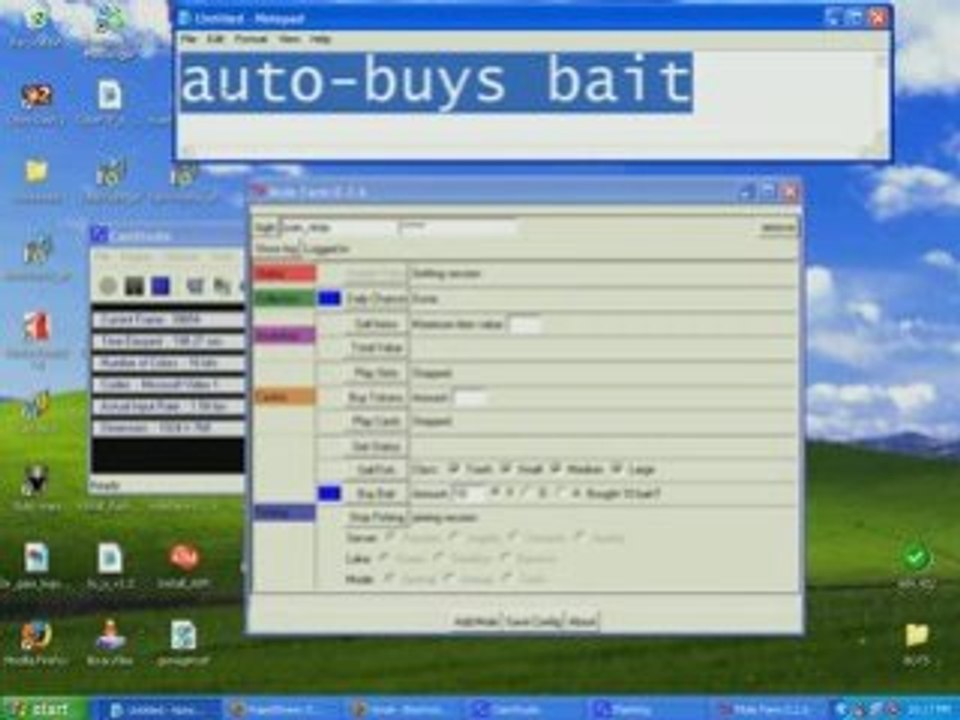Toggle the Trash fish class checkbox
960x720 pixels.
coord(454,469)
